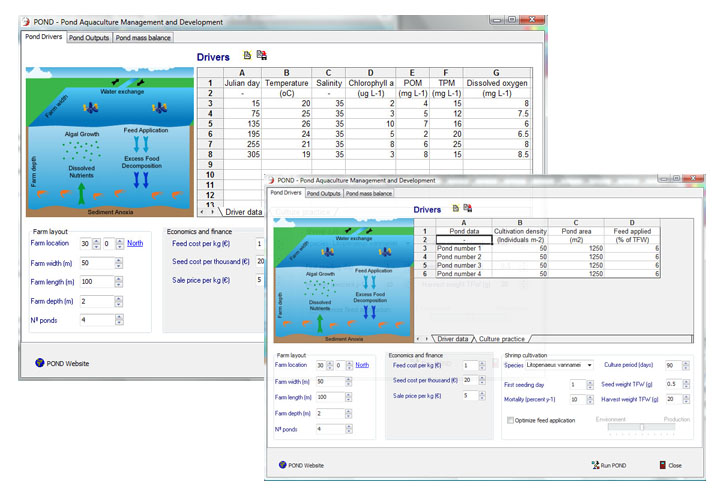The height and width of the screenshot is (500, 720).
Task: Click the POND app icon in front window title bar
Action: coord(271,180)
